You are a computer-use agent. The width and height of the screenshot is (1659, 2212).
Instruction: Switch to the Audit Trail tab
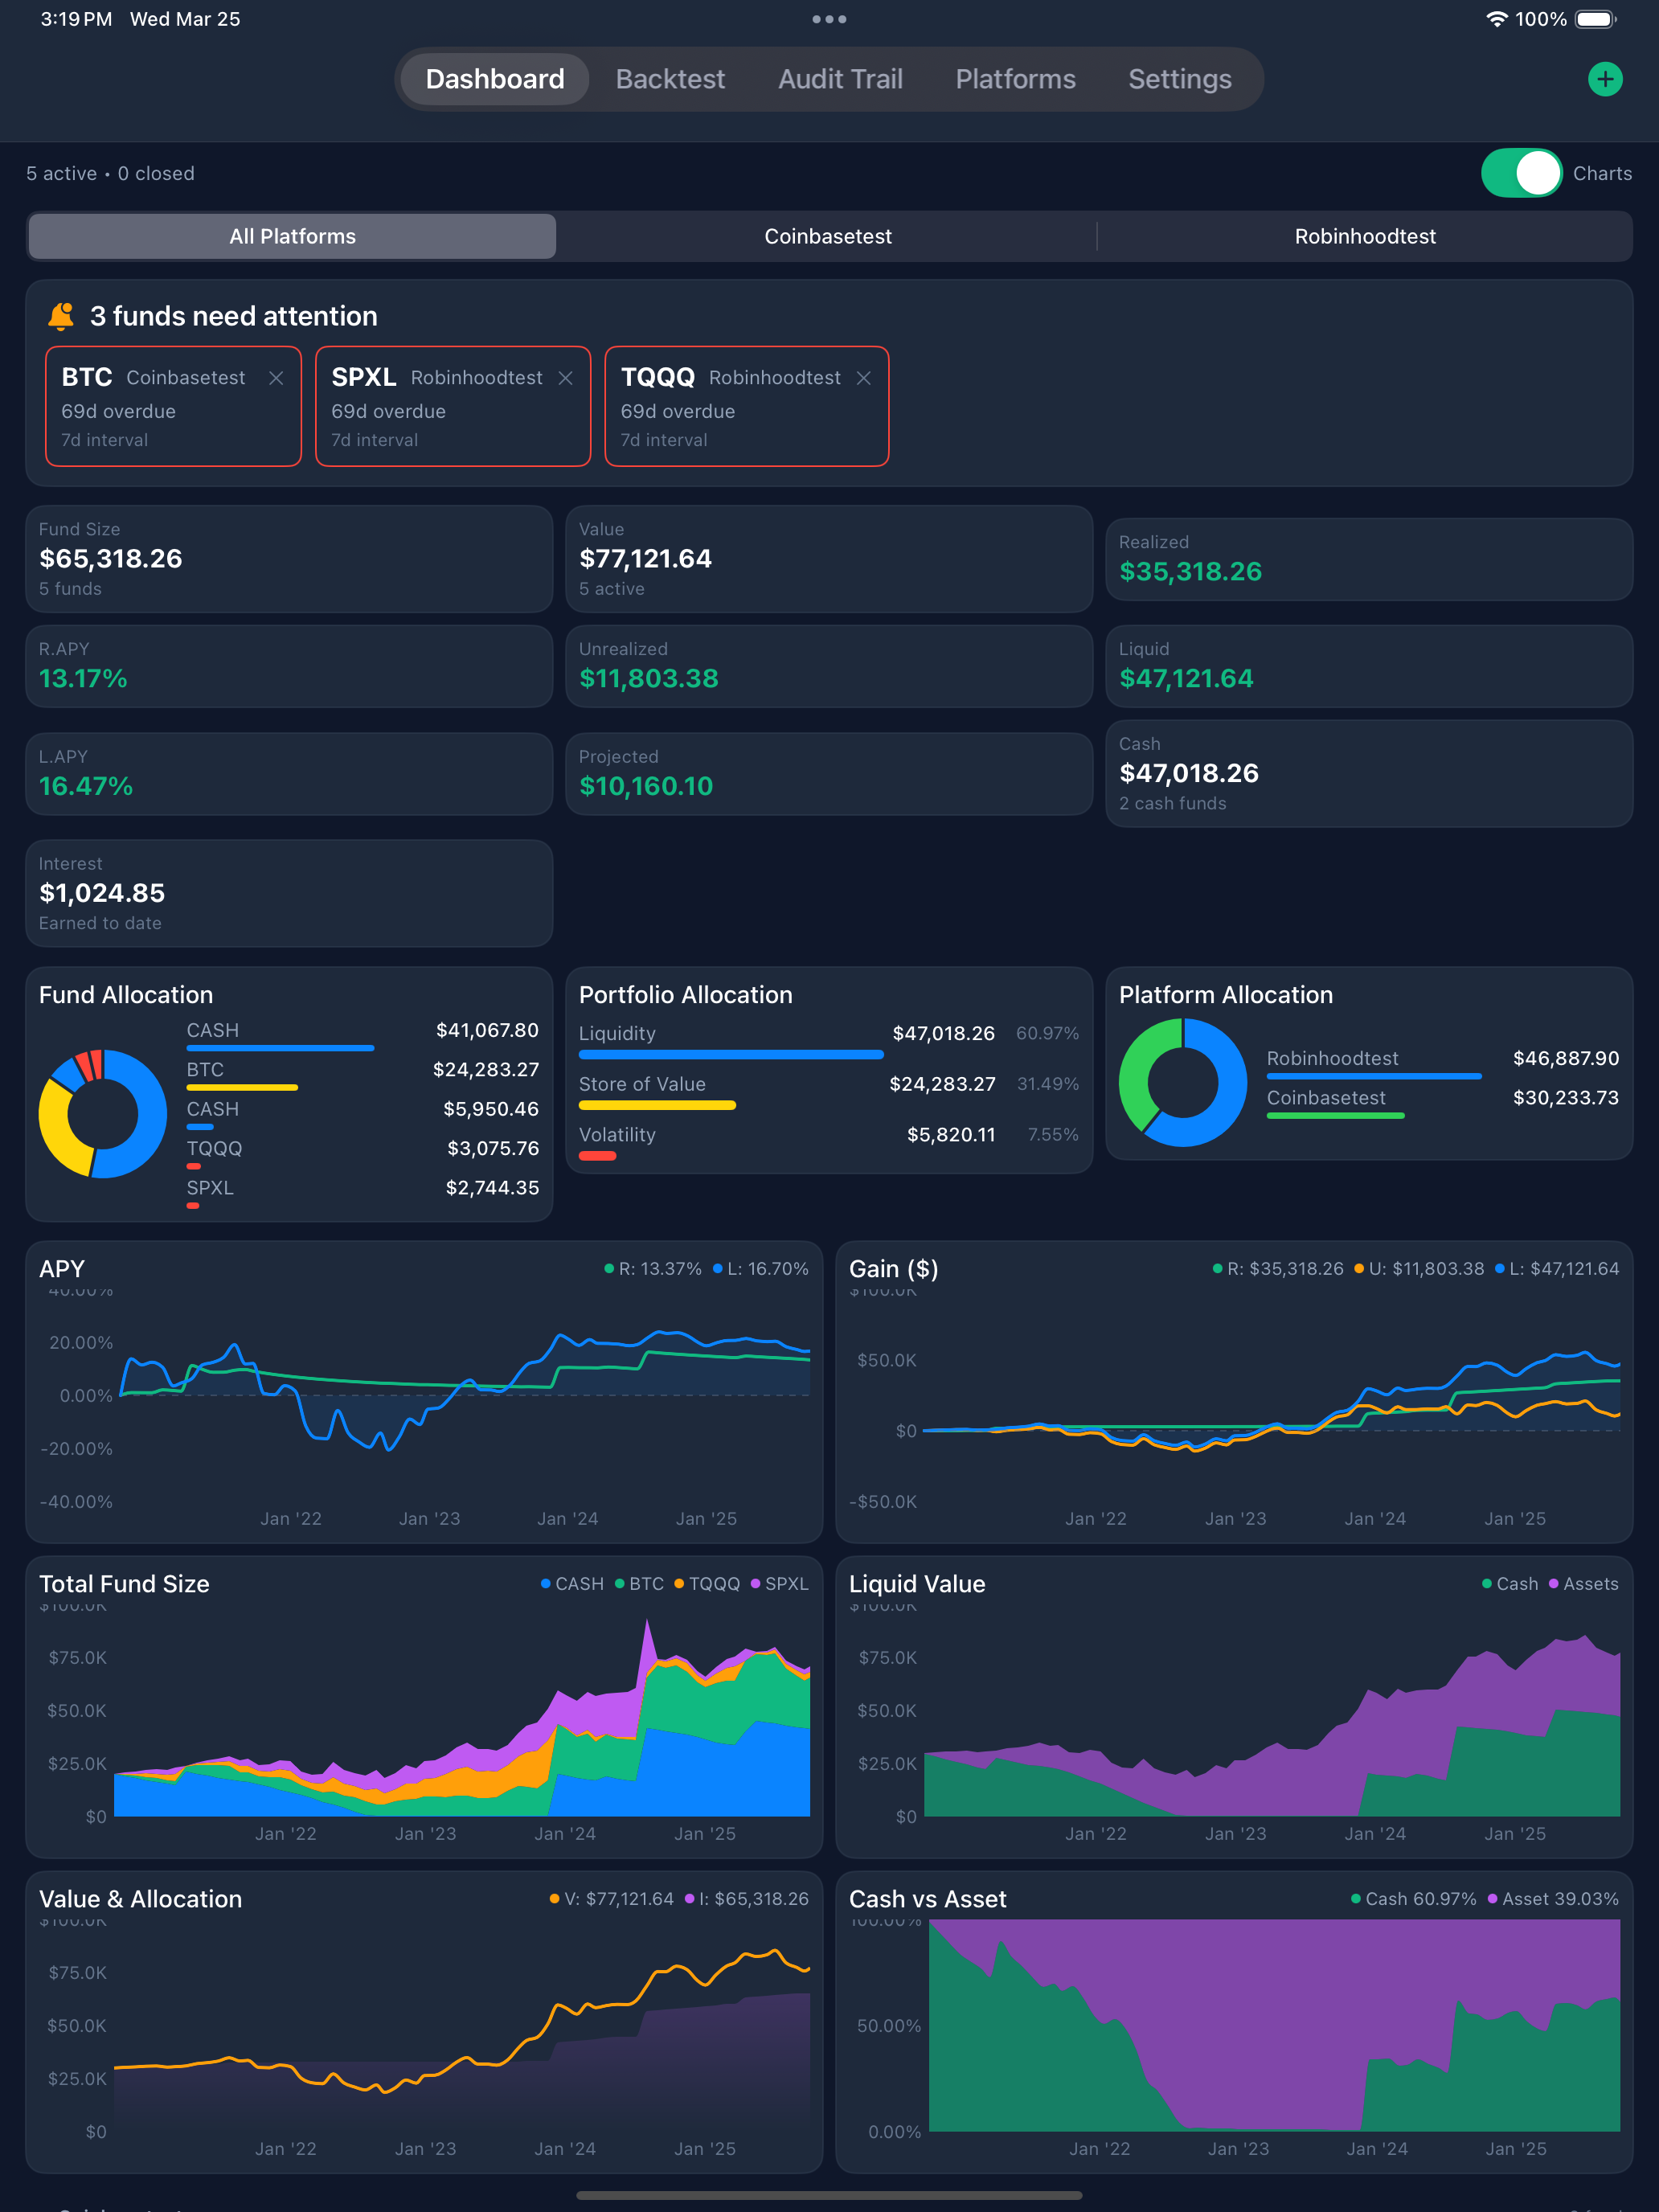pyautogui.click(x=840, y=78)
